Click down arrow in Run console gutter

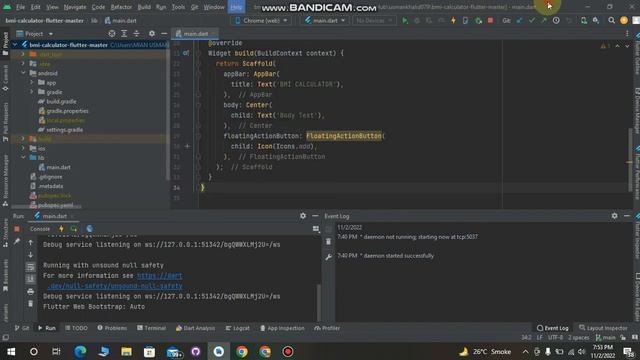coord(31,255)
